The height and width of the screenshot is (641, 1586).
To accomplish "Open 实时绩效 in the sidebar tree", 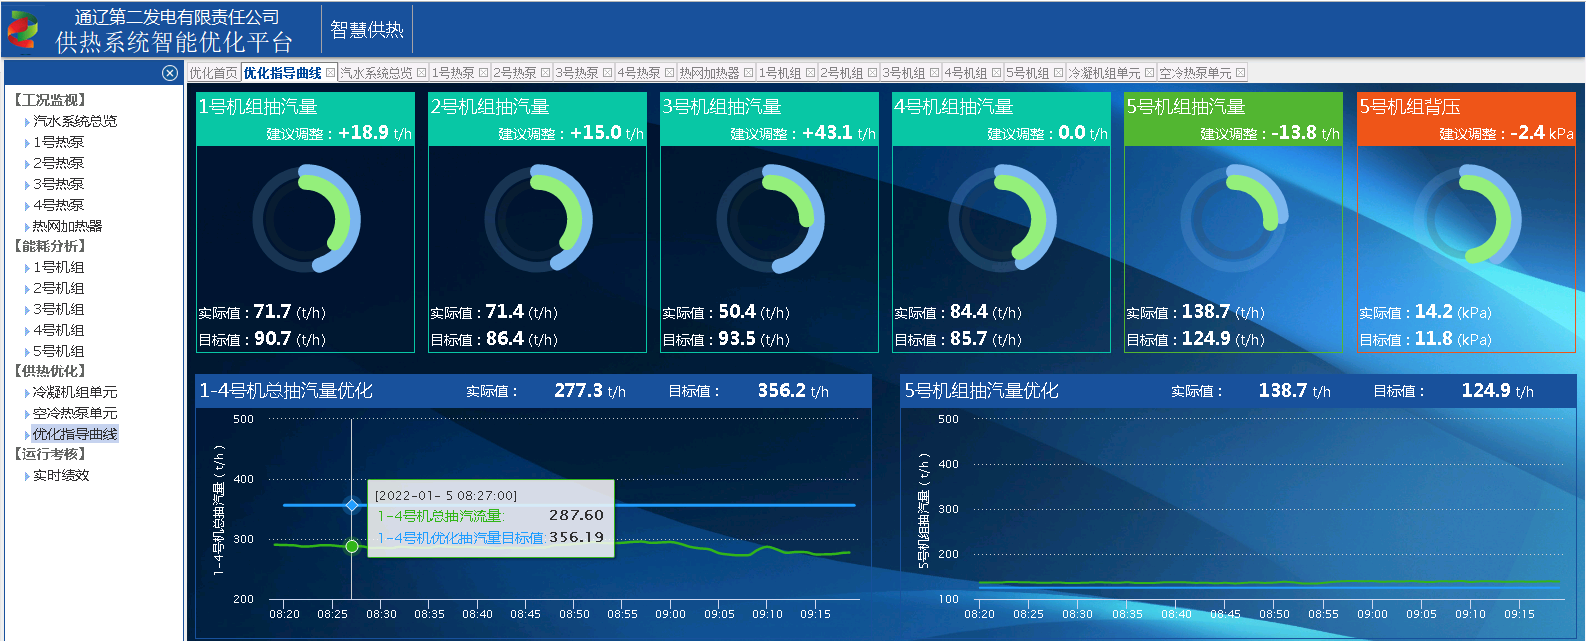I will (61, 475).
